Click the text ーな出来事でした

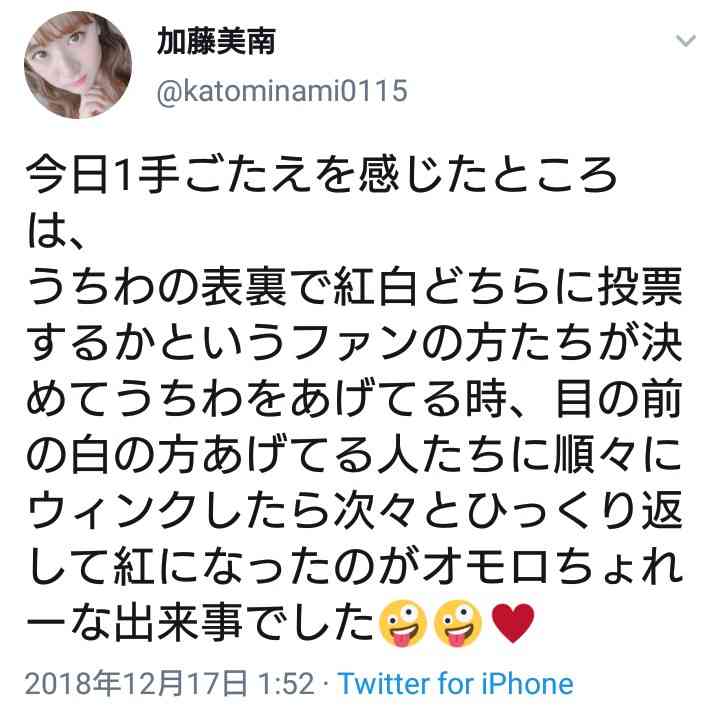click(200, 624)
